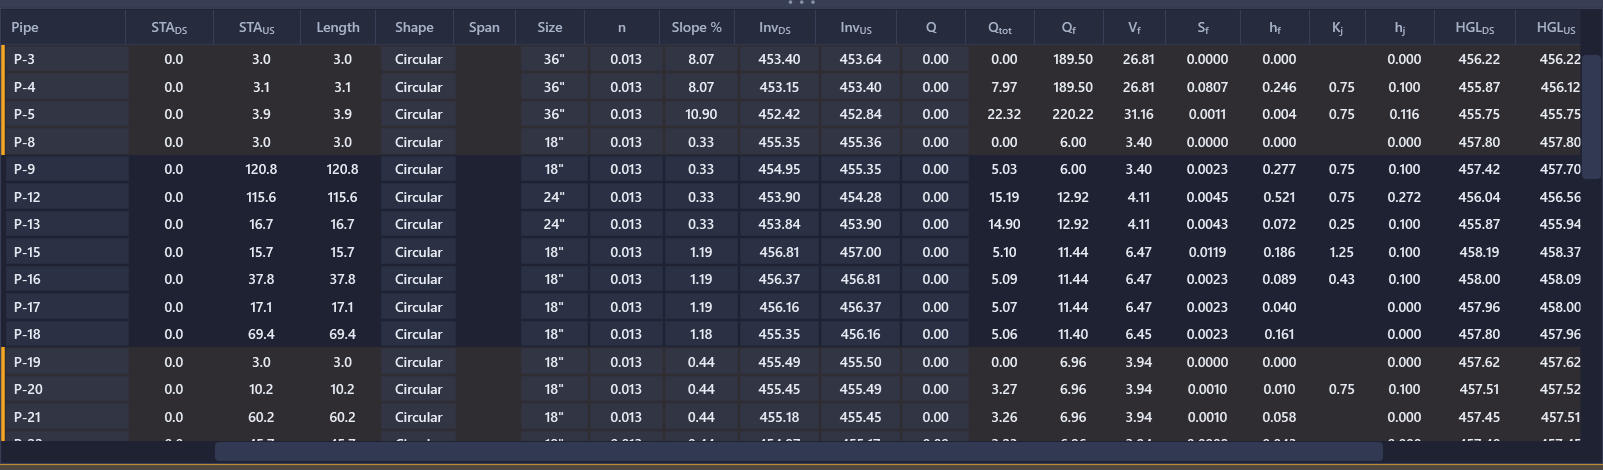This screenshot has width=1603, height=470.
Task: Open the Shape cell for P-9
Action: (x=418, y=169)
